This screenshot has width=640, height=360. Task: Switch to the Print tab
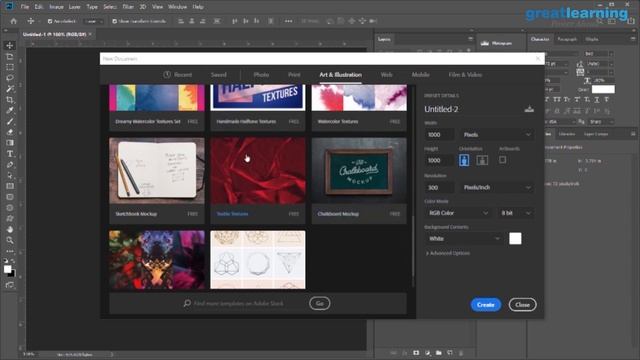point(294,75)
